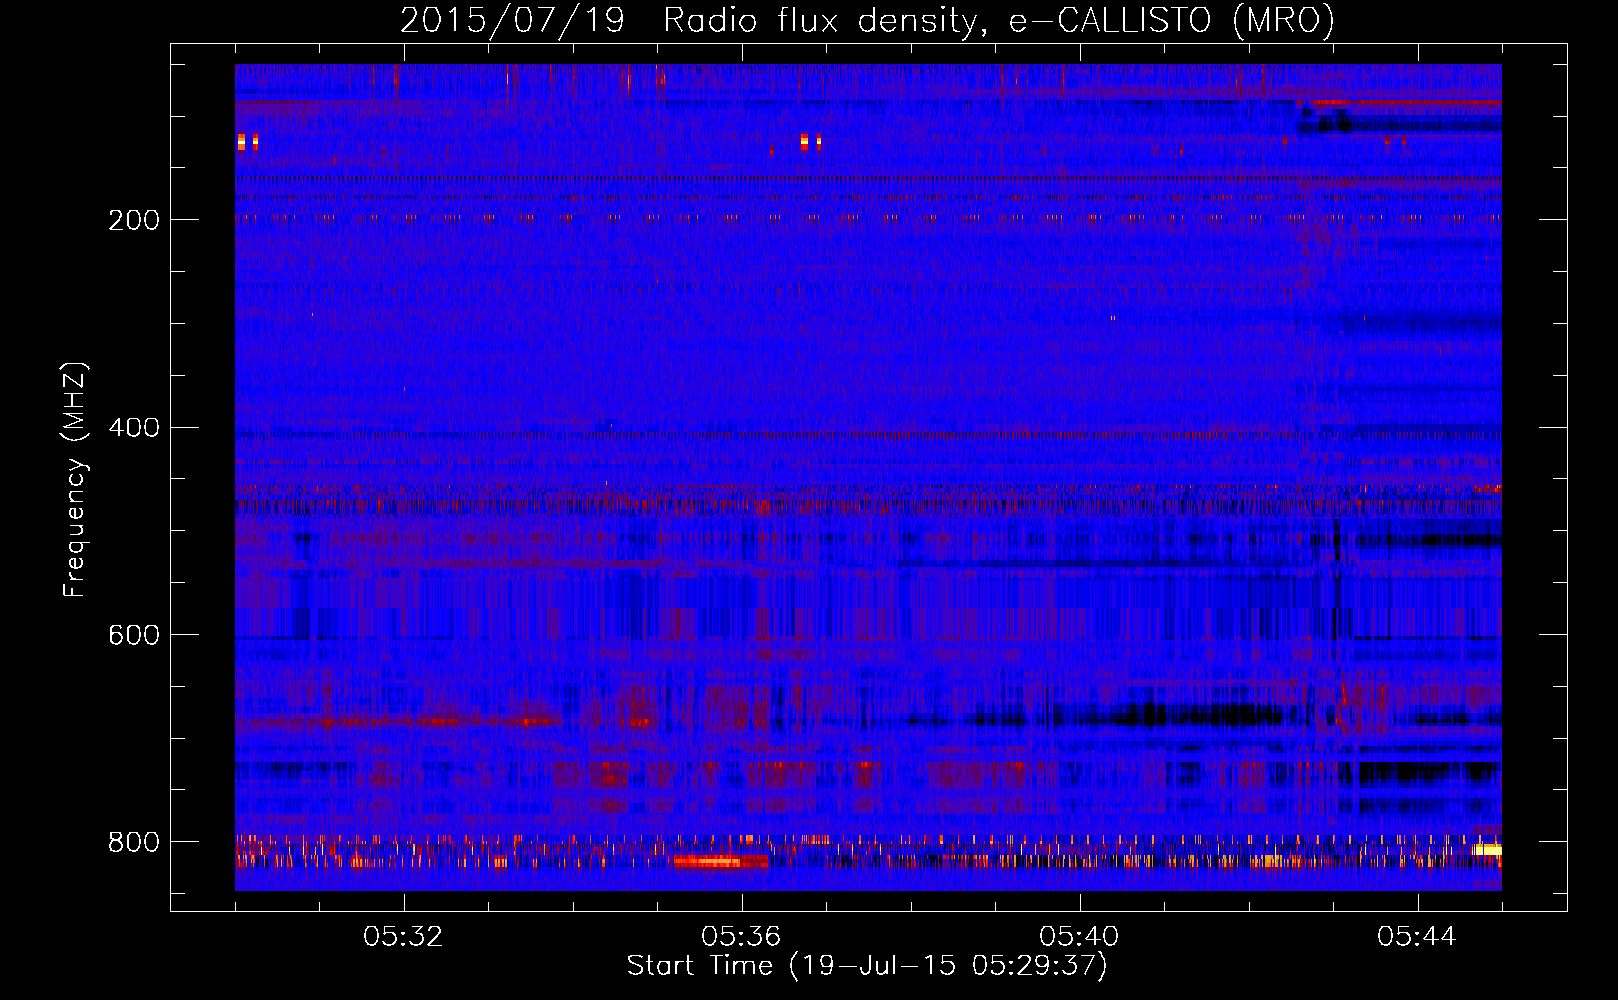Viewport: 1618px width, 1000px height.
Task: Click the bright yellow burst near 800 MHz at far right
Action: coord(1486,850)
